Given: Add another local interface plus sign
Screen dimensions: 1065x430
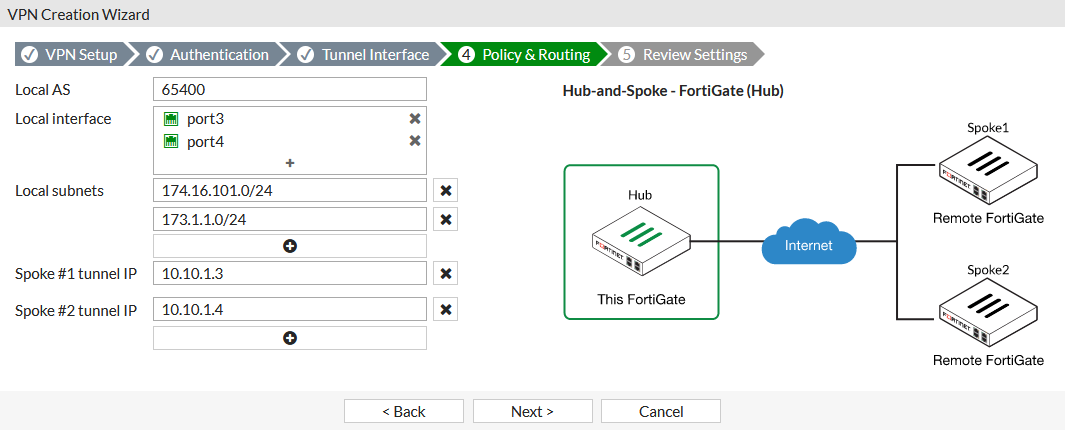Looking at the screenshot, I should (290, 162).
